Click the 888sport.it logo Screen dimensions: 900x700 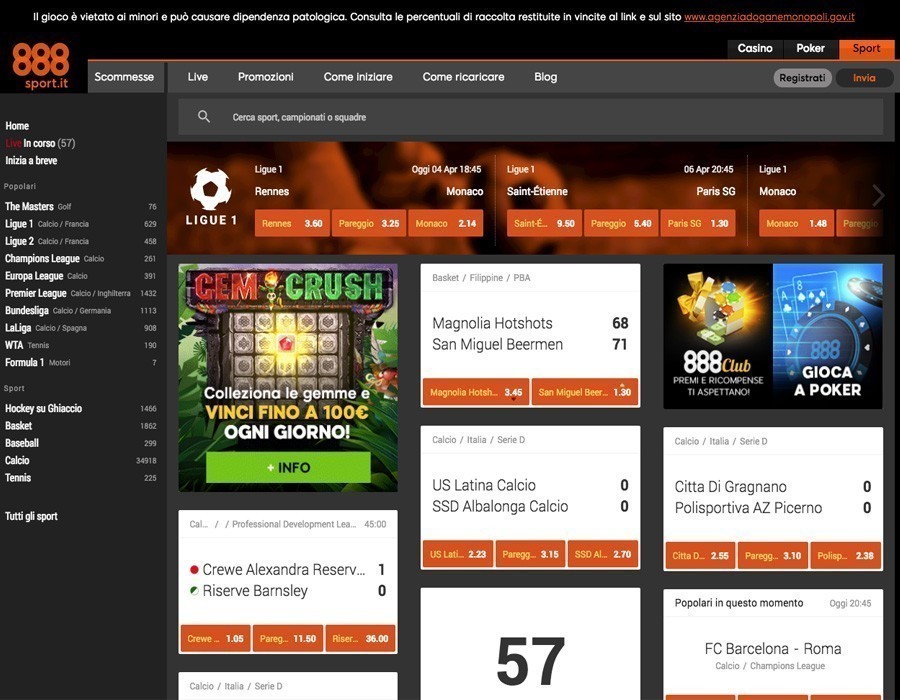coord(41,66)
